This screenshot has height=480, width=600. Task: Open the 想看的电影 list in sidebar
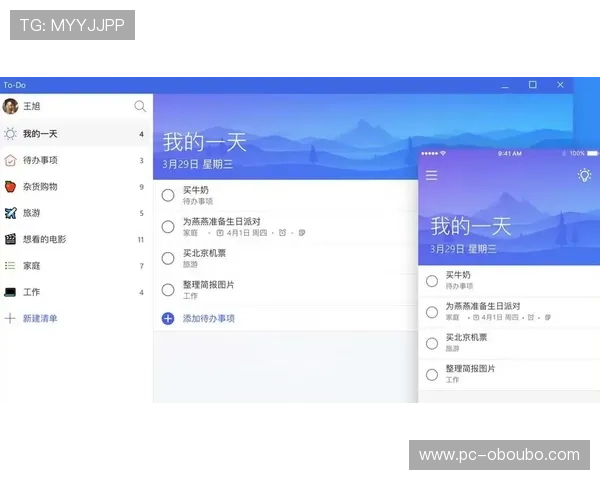tap(76, 239)
